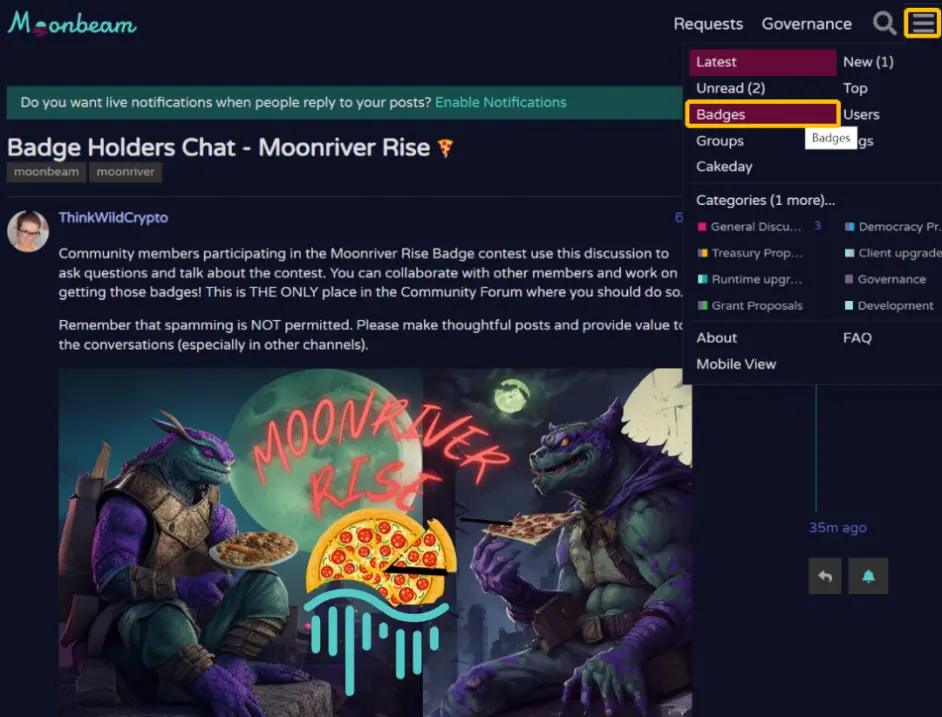Switch to Mobile View
Image resolution: width=942 pixels, height=717 pixels.
[x=736, y=364]
